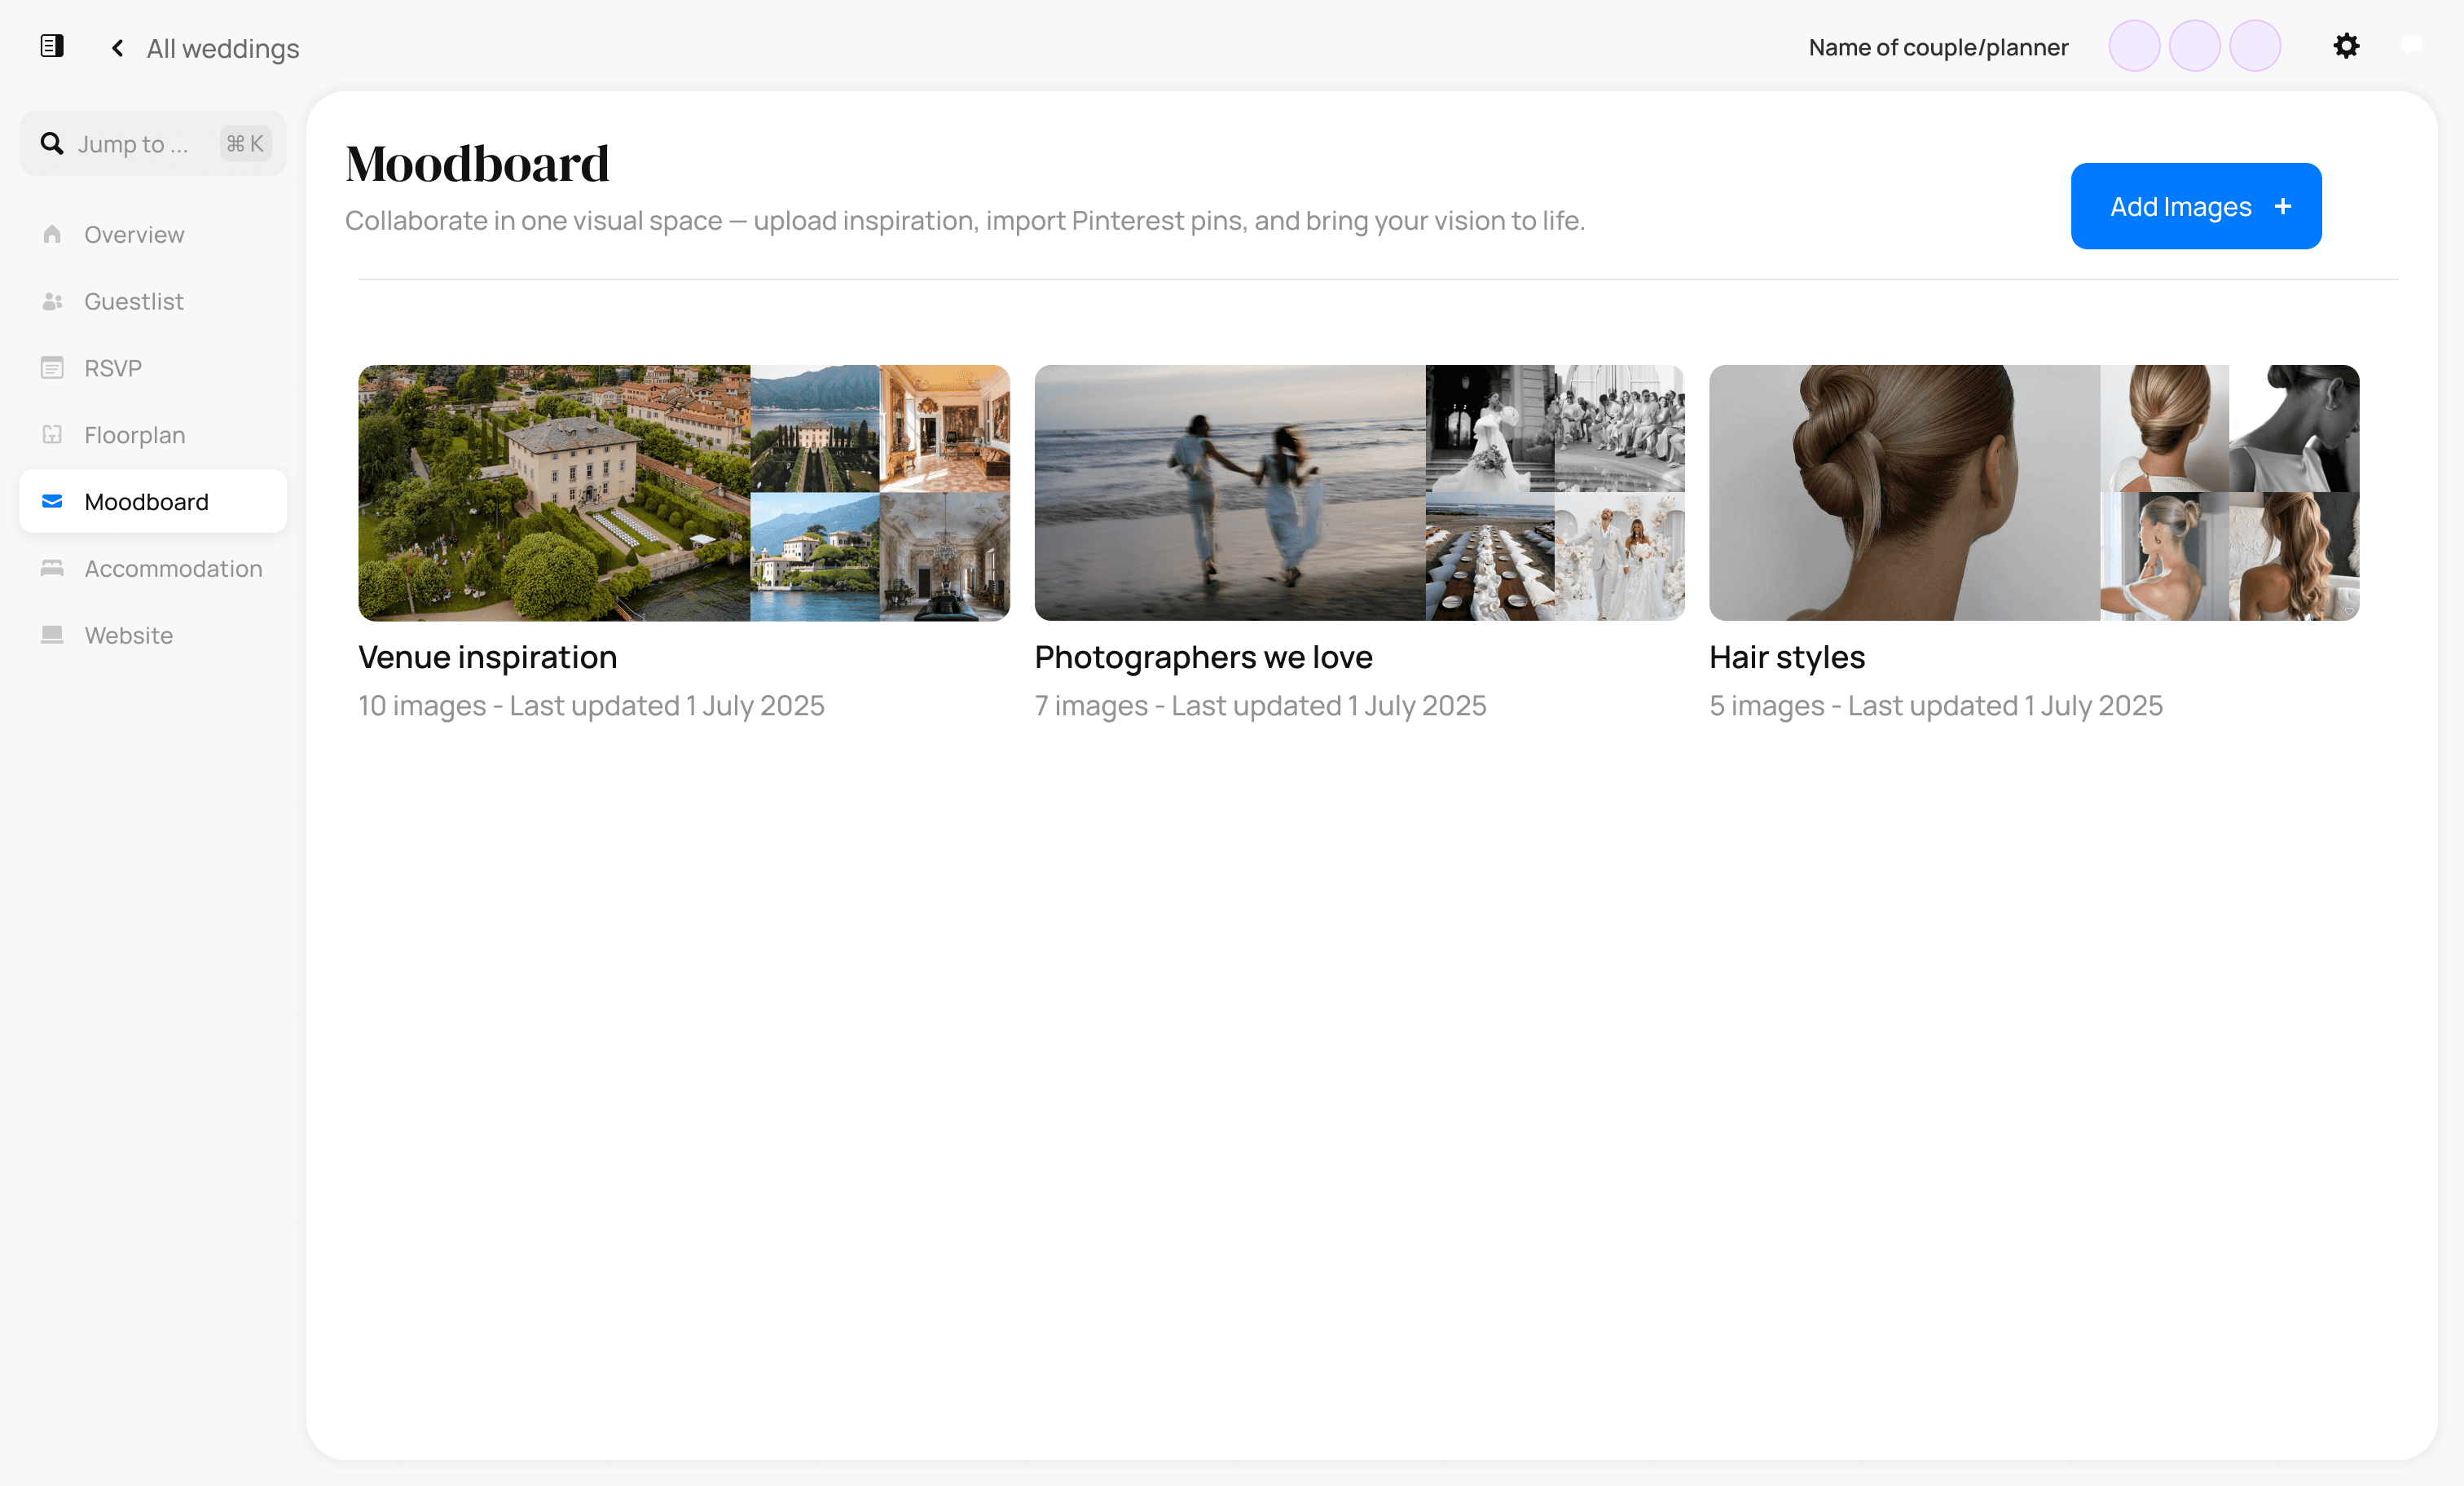The width and height of the screenshot is (2464, 1486).
Task: Go back to All weddings
Action: (222, 48)
